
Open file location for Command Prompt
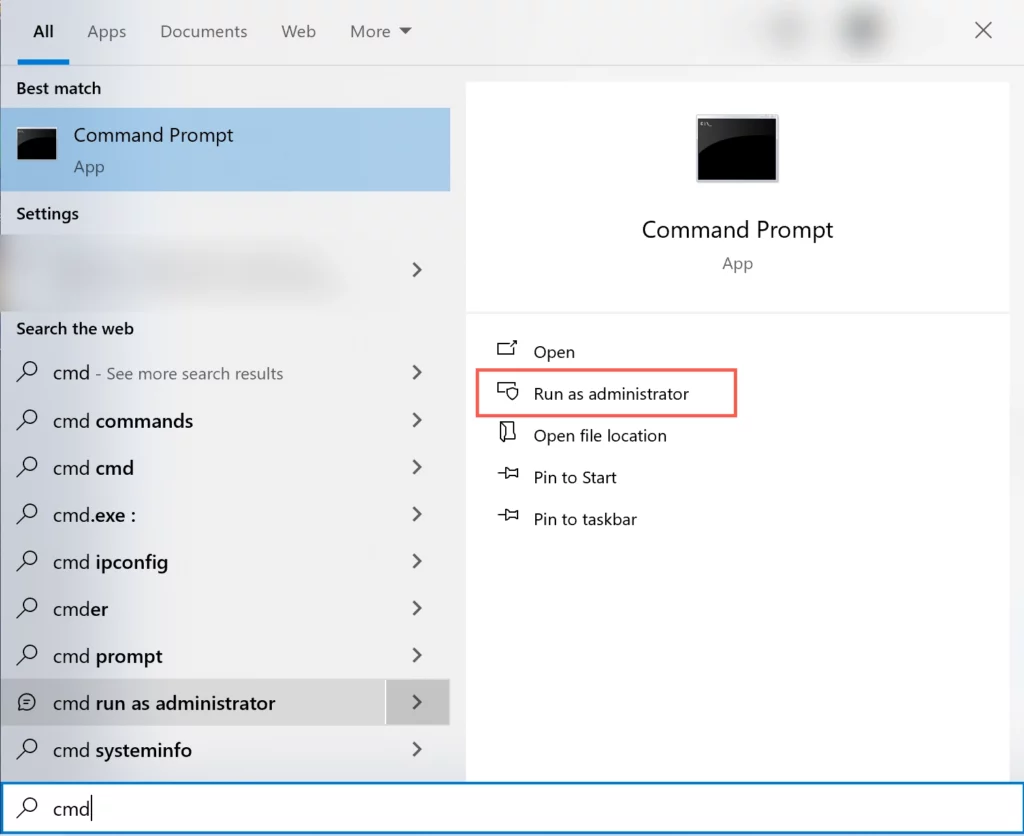click(x=508, y=435)
